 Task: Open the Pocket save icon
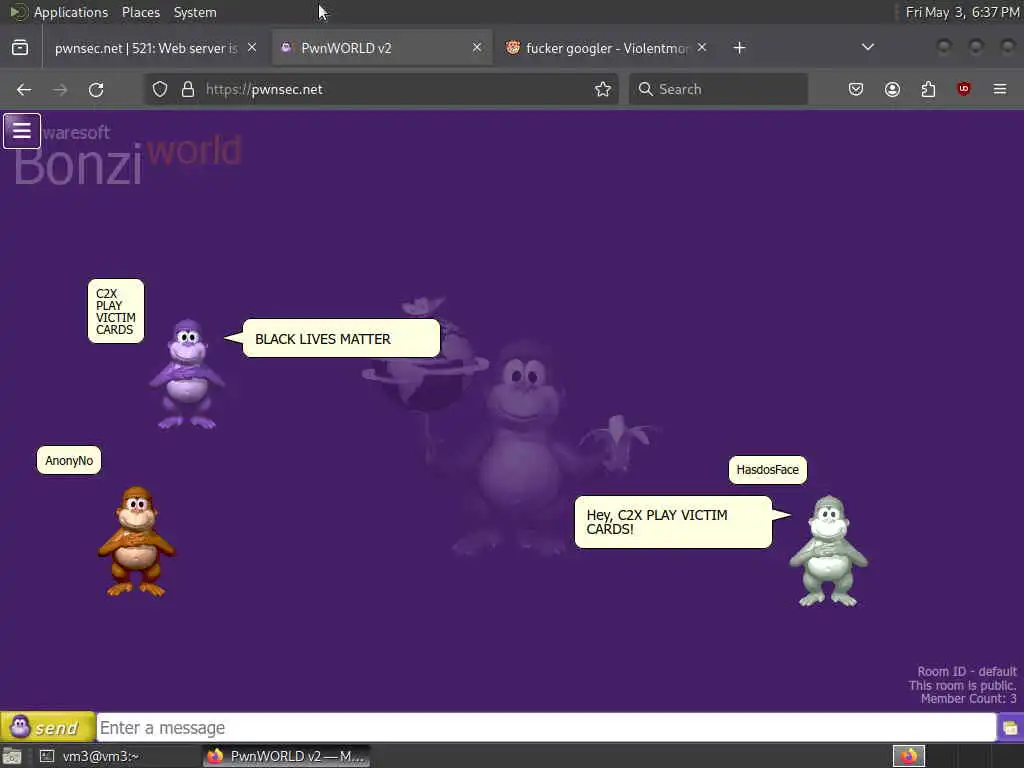pyautogui.click(x=856, y=89)
